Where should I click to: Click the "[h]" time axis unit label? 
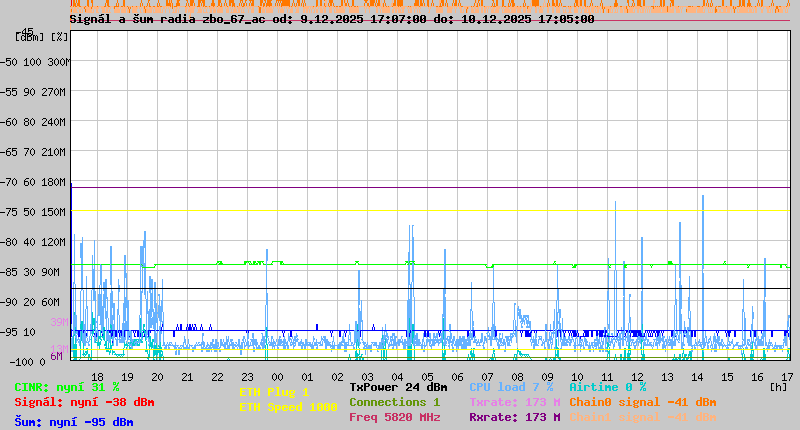pyautogui.click(x=778, y=387)
